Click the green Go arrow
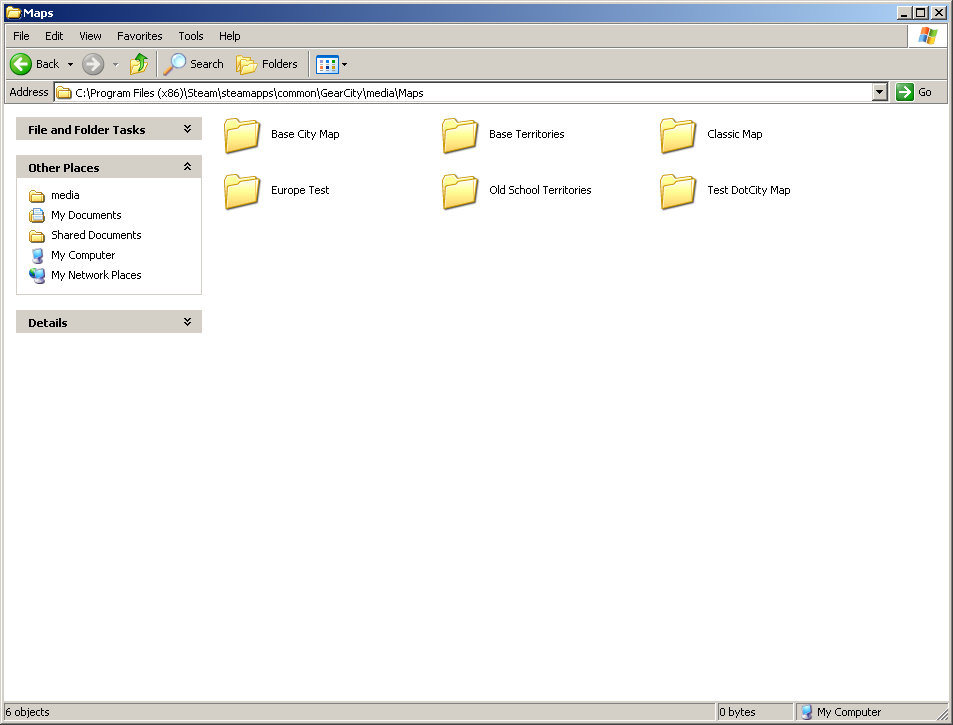The image size is (953, 725). [904, 92]
